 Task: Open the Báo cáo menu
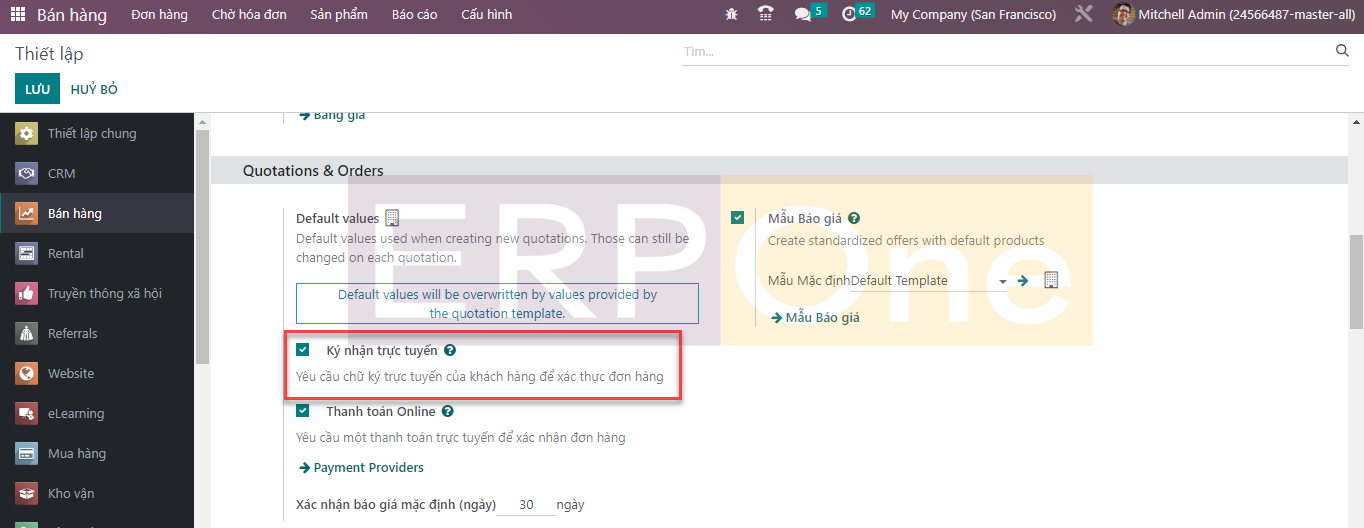pos(414,15)
